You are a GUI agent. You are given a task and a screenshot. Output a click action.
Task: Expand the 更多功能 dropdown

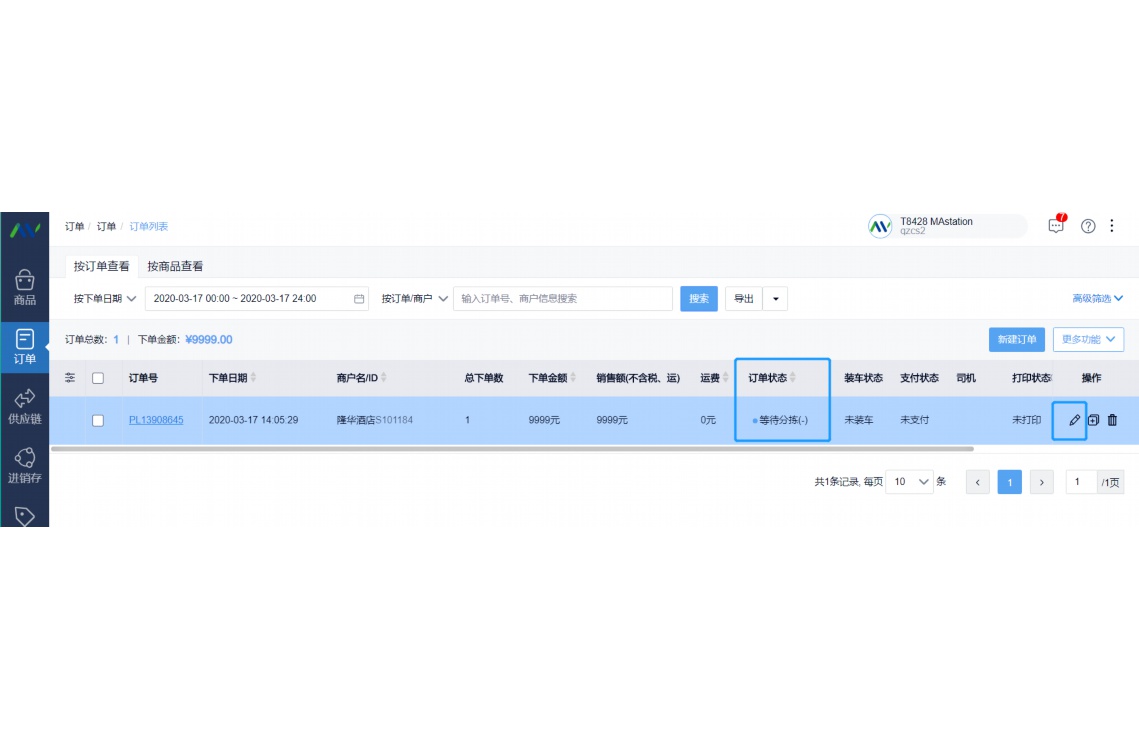[1088, 339]
